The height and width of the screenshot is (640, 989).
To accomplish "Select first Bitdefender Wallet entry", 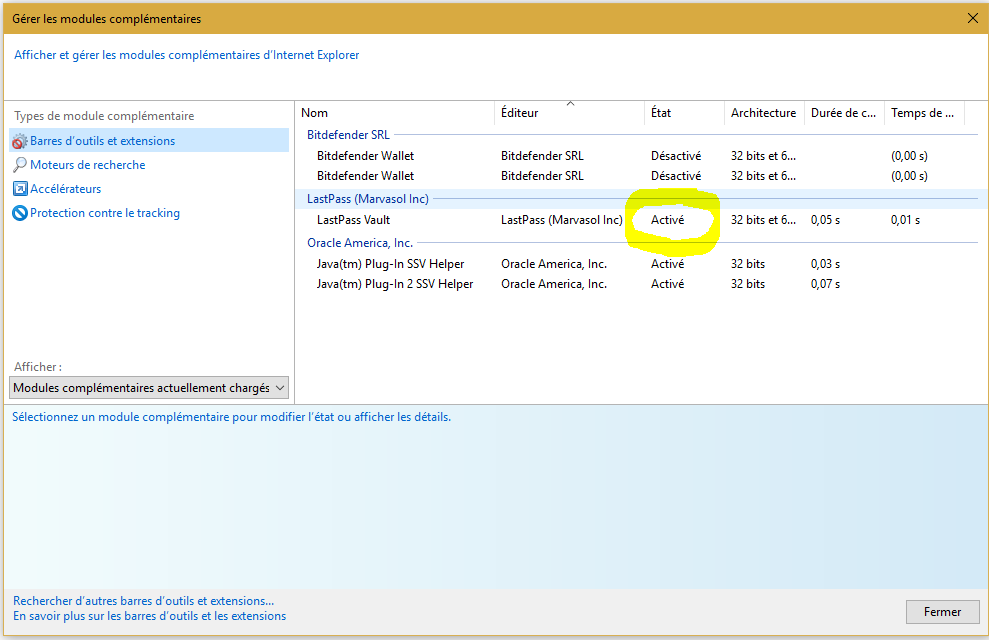I will click(365, 156).
